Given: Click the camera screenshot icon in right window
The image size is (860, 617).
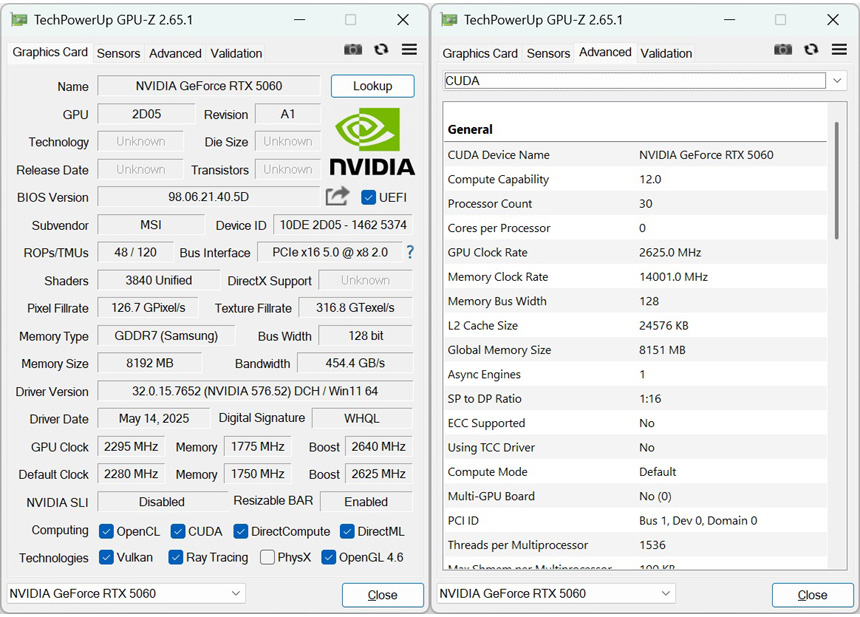Looking at the screenshot, I should pyautogui.click(x=783, y=50).
